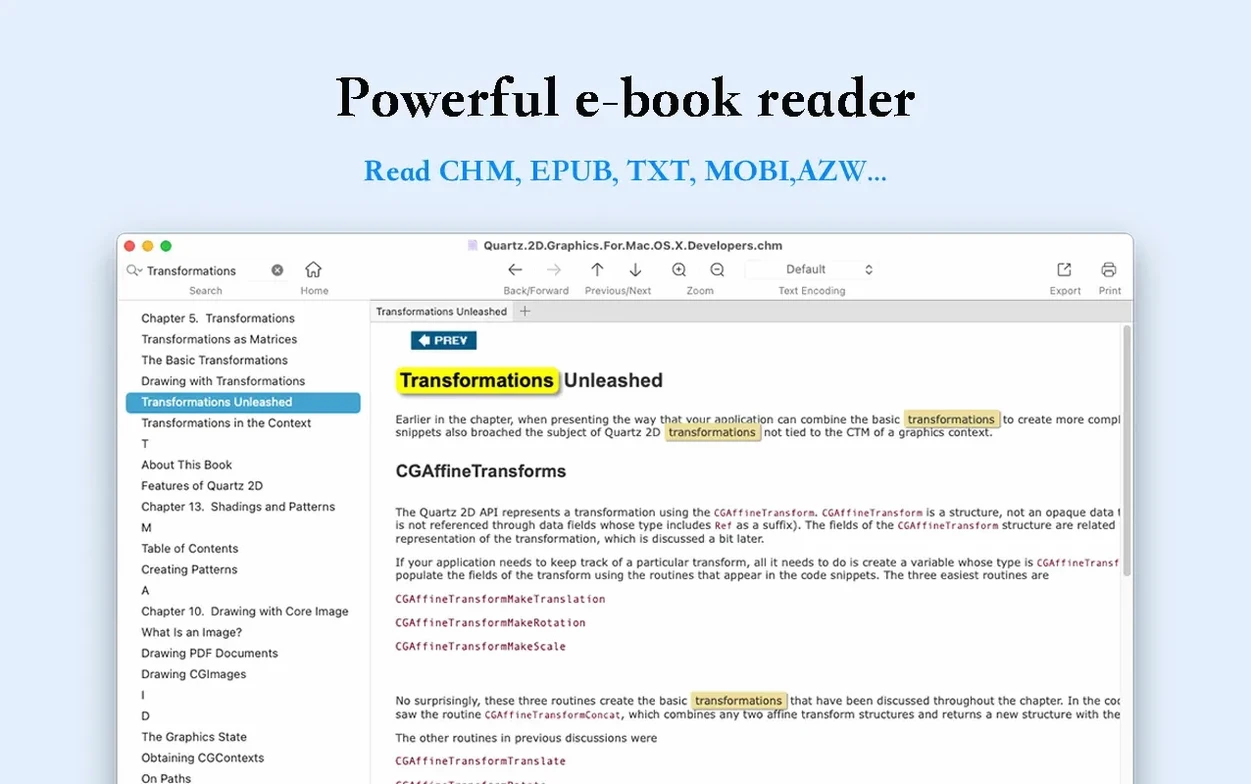The height and width of the screenshot is (784, 1251).
Task: Go forward with the right arrow
Action: click(x=554, y=270)
